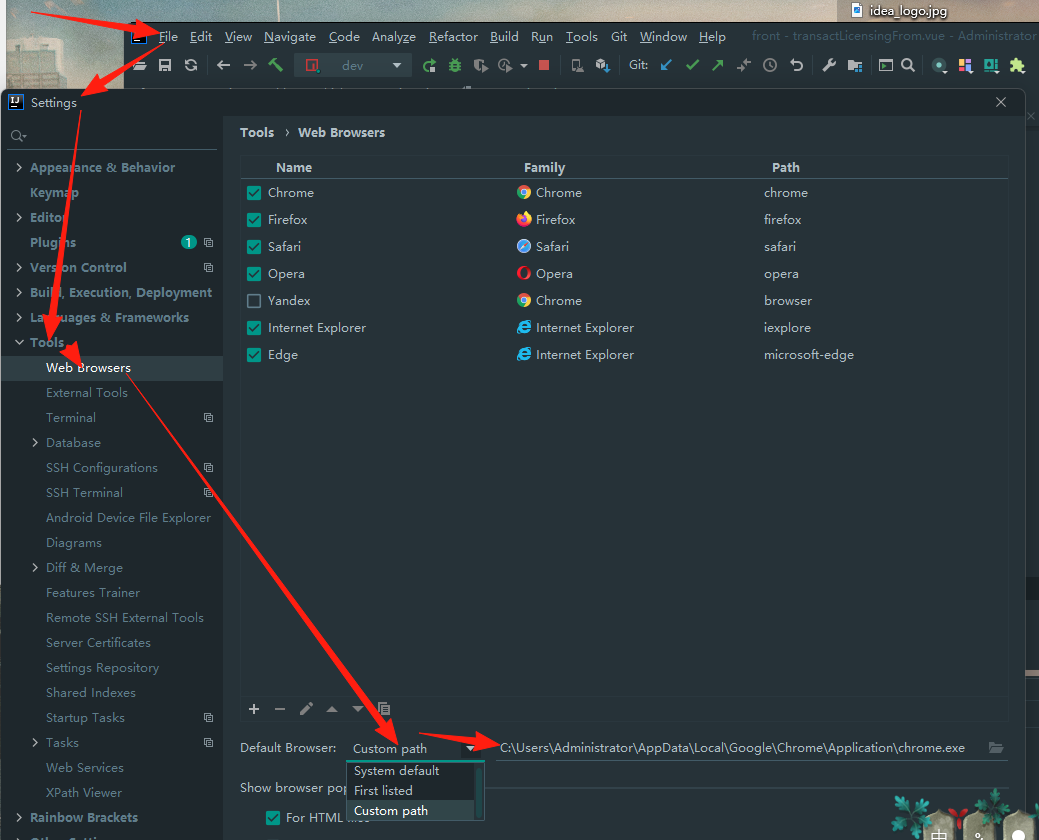This screenshot has height=840, width=1039.
Task: Copy browser entry with duplicate icon
Action: click(x=384, y=709)
